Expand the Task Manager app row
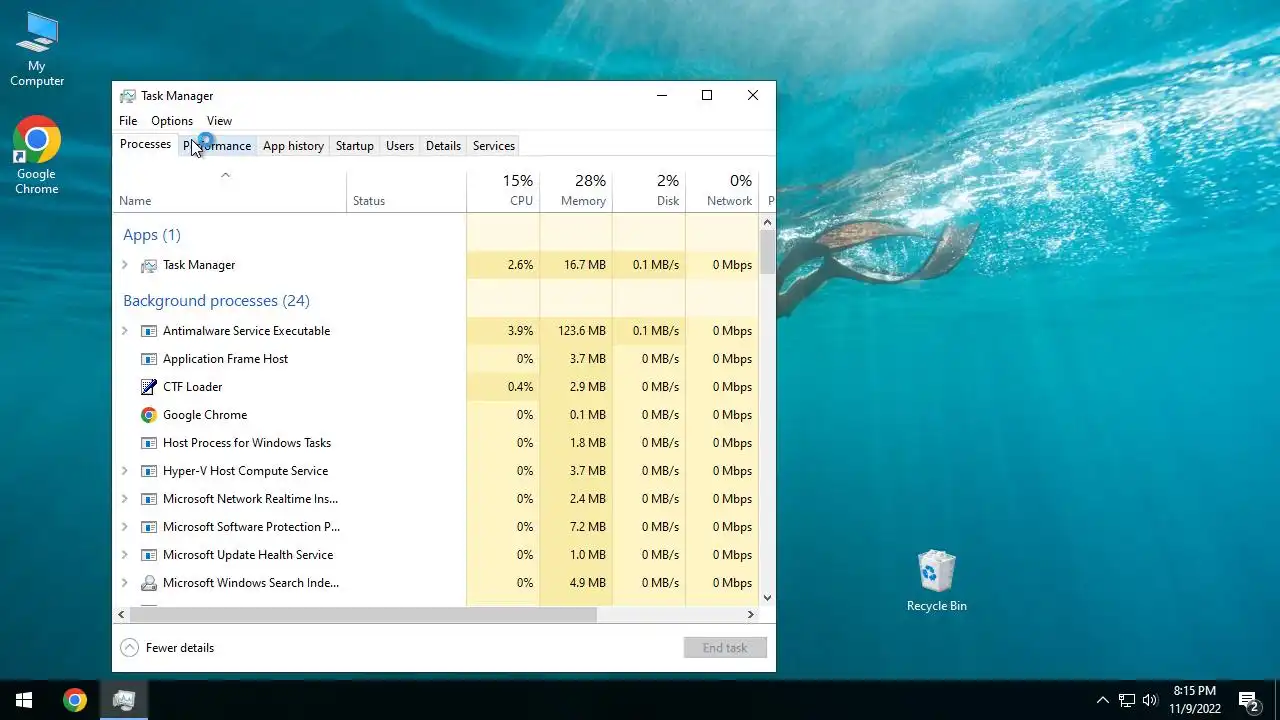 click(125, 265)
